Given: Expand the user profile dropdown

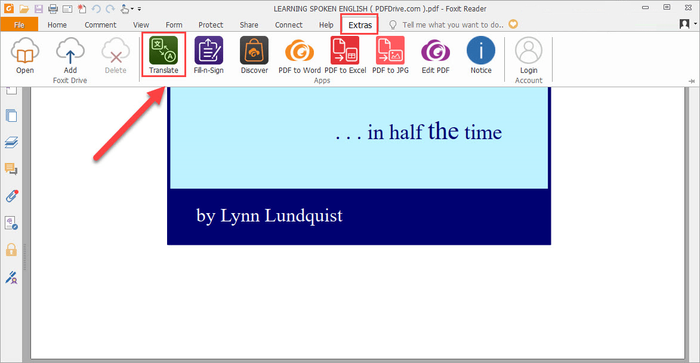Looking at the screenshot, I should click(x=696, y=24).
